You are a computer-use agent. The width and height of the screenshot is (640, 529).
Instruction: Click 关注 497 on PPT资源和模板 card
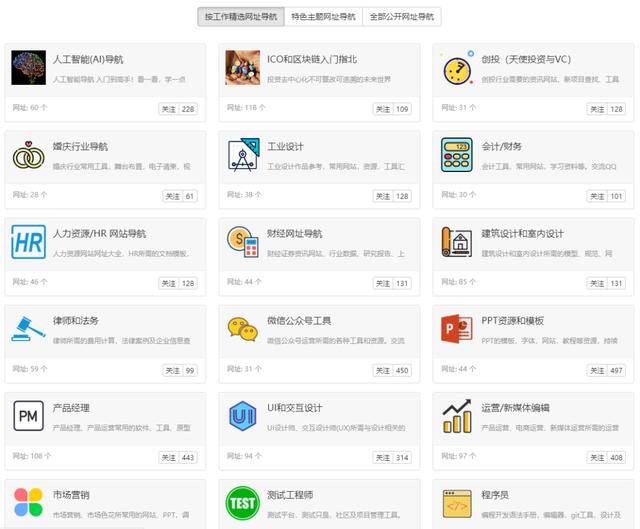point(606,371)
